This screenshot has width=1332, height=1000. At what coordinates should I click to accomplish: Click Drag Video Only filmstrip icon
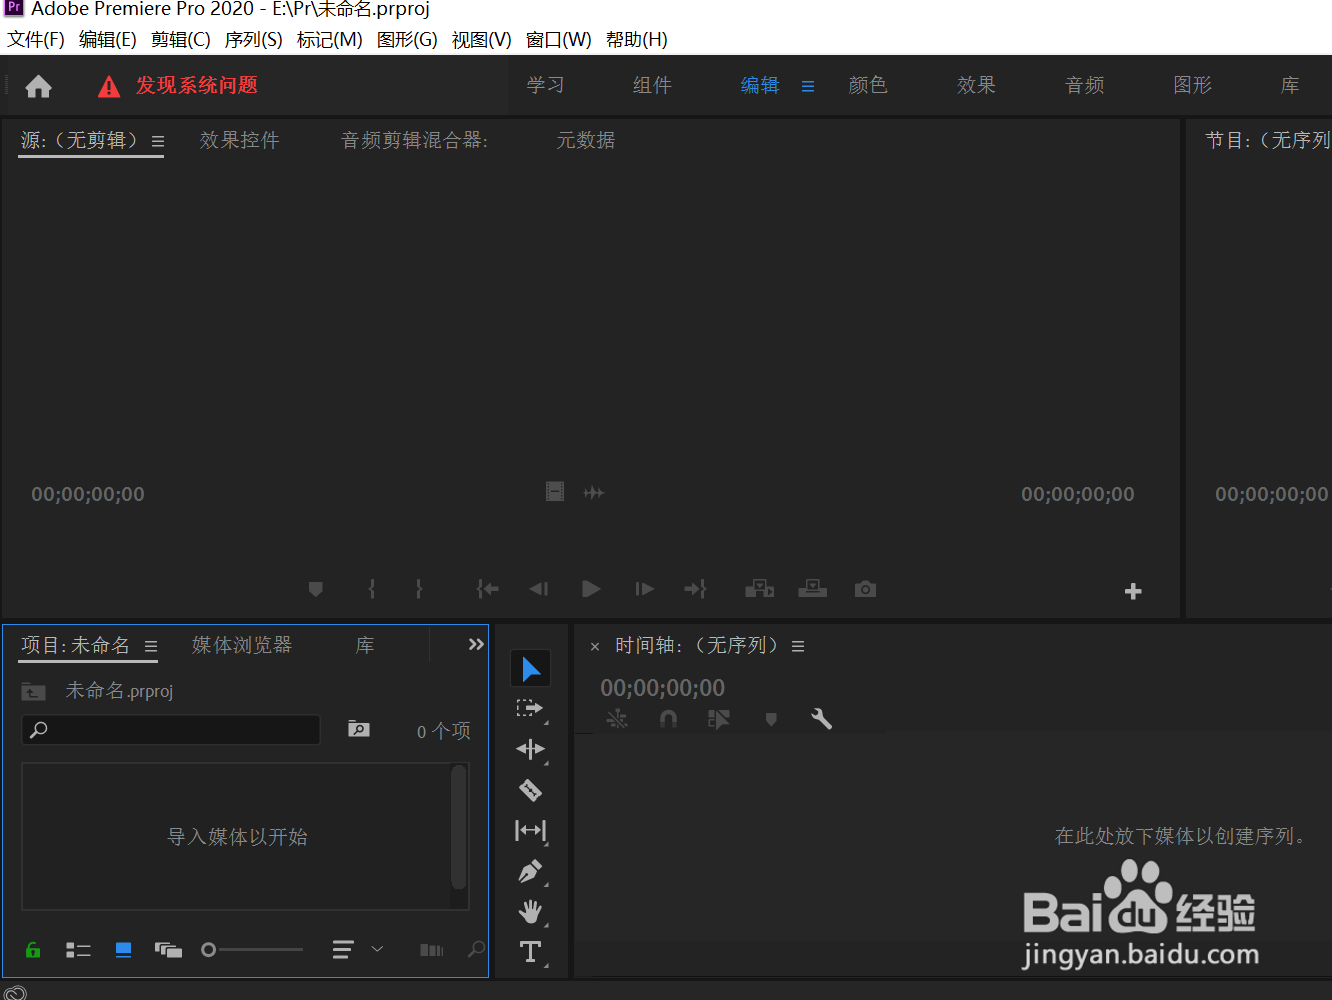point(555,491)
